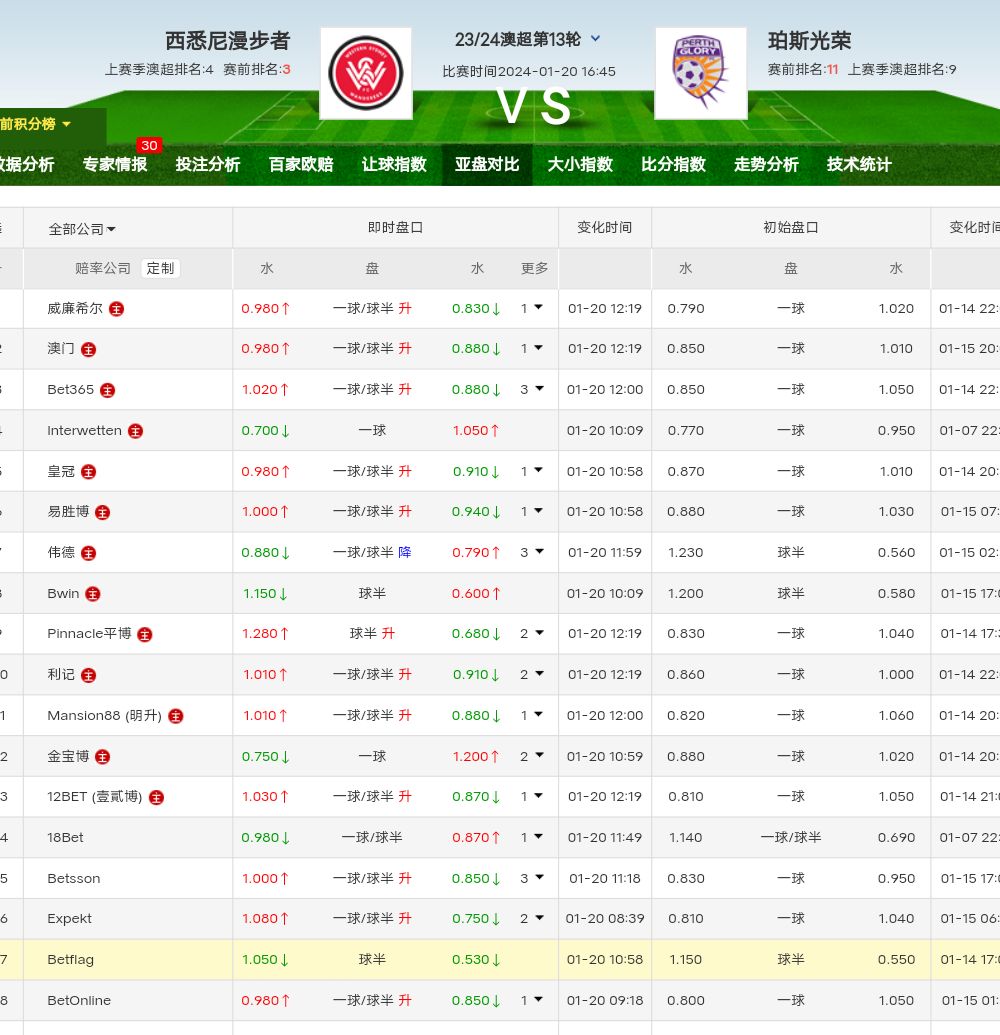Expand the 23/24澳超第13轮 round selector

pos(595,39)
